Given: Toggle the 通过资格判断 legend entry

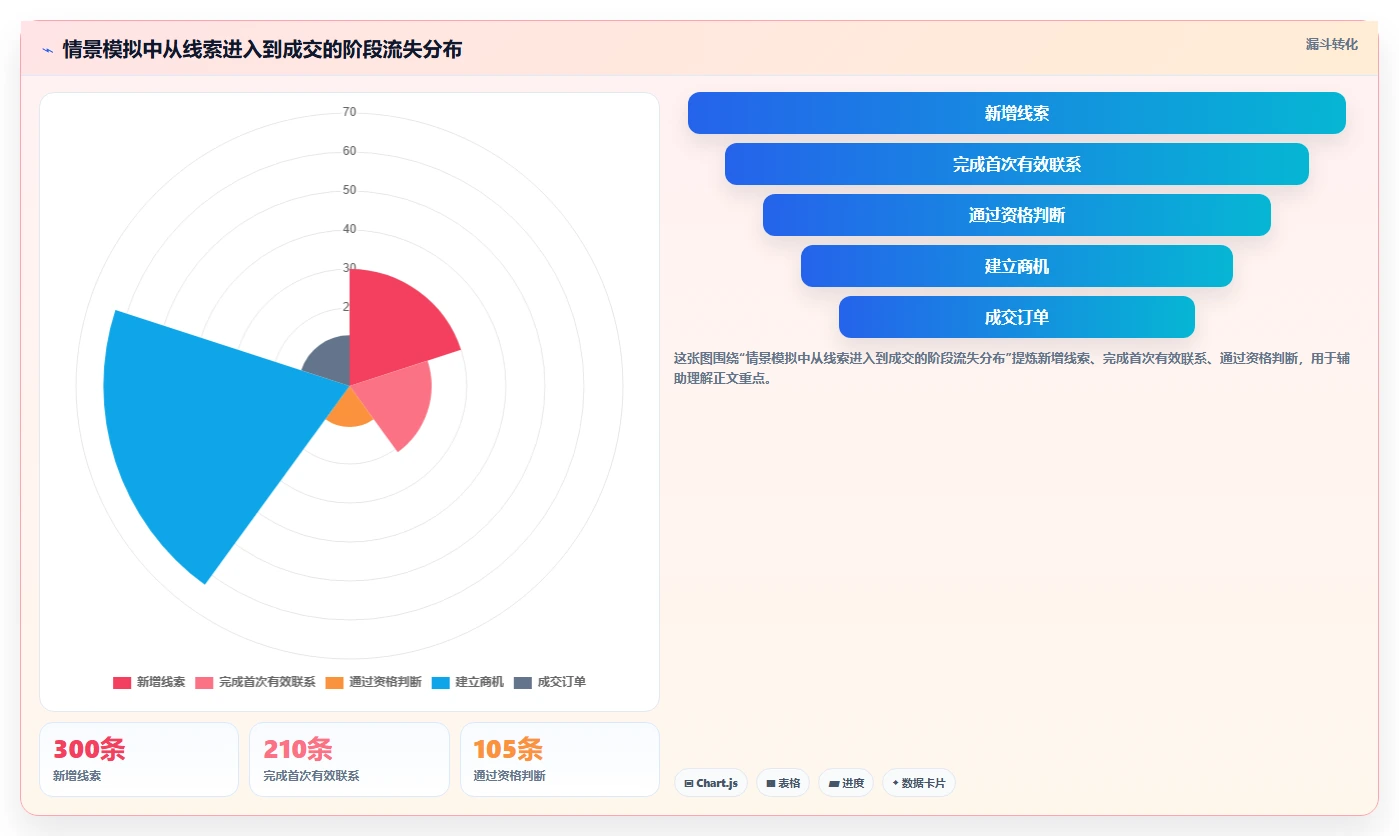Looking at the screenshot, I should click(x=373, y=682).
